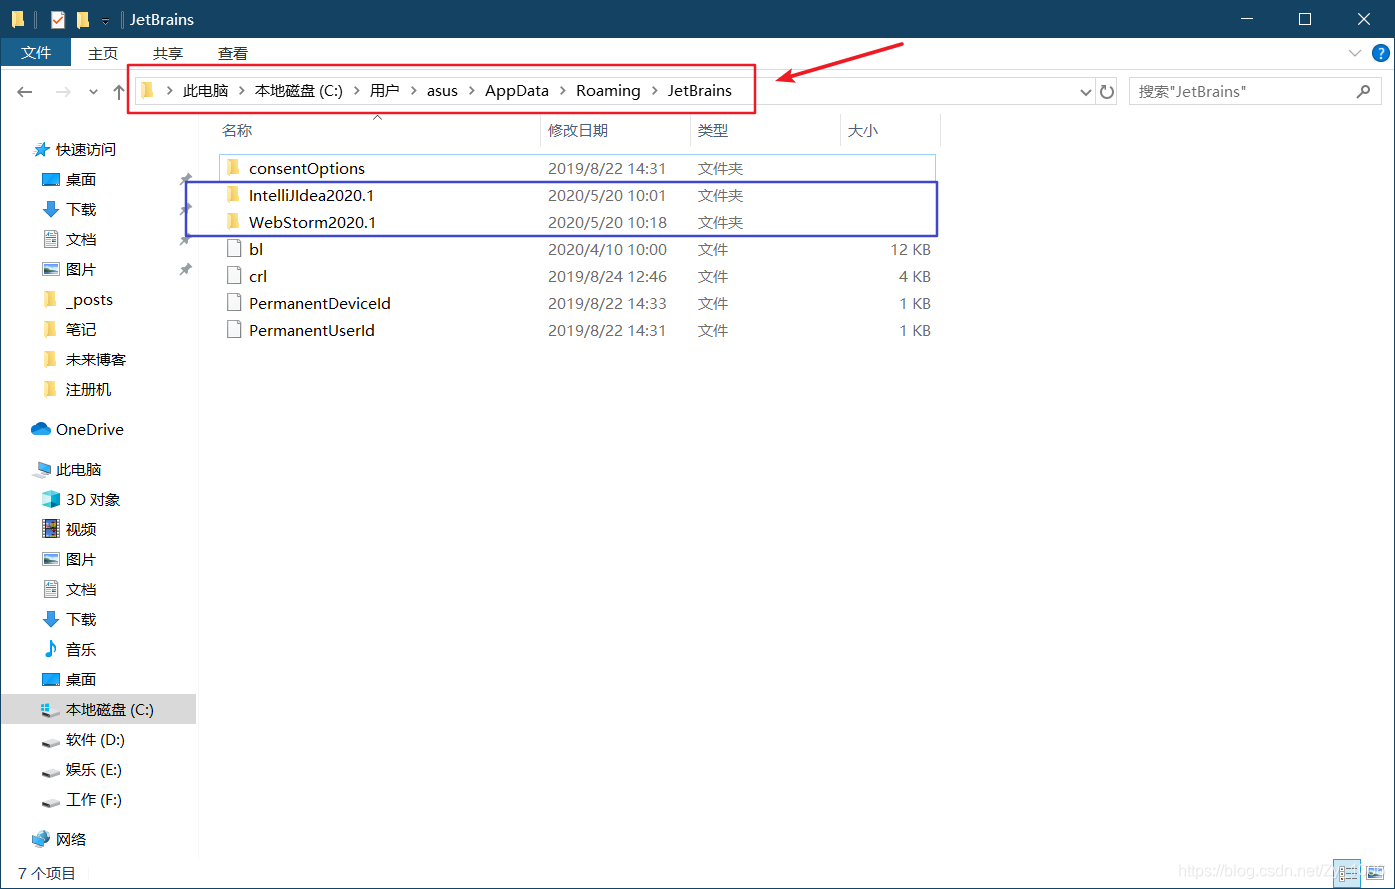Image resolution: width=1395 pixels, height=889 pixels.
Task: Click Roaming in the address path
Action: [608, 91]
